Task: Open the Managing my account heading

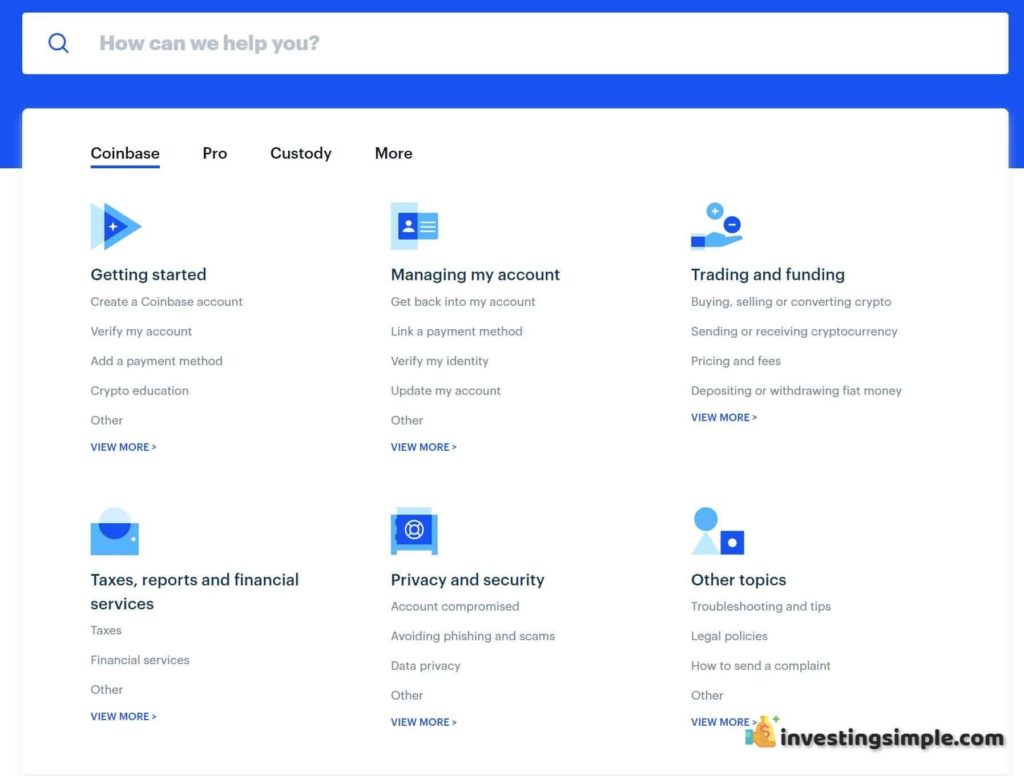Action: tap(475, 274)
